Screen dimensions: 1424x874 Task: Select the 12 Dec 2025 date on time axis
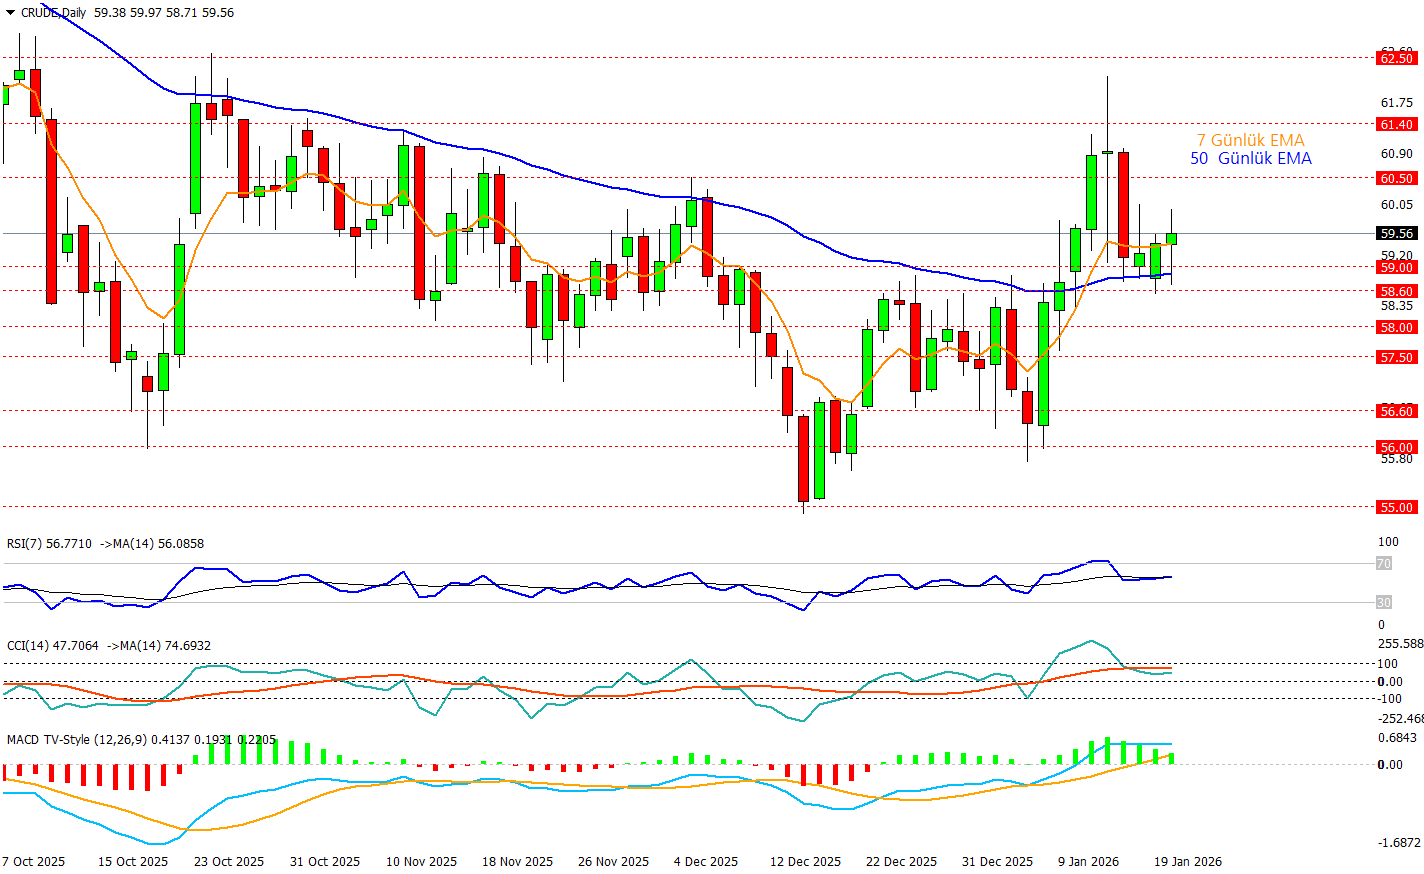coord(805,861)
